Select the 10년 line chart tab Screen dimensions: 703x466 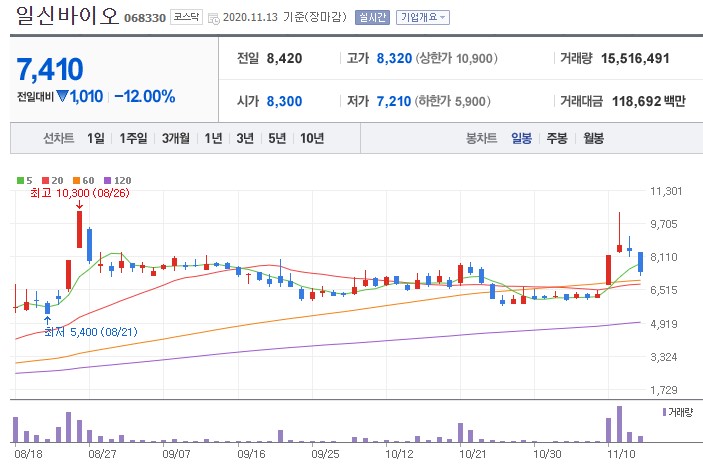pyautogui.click(x=312, y=138)
